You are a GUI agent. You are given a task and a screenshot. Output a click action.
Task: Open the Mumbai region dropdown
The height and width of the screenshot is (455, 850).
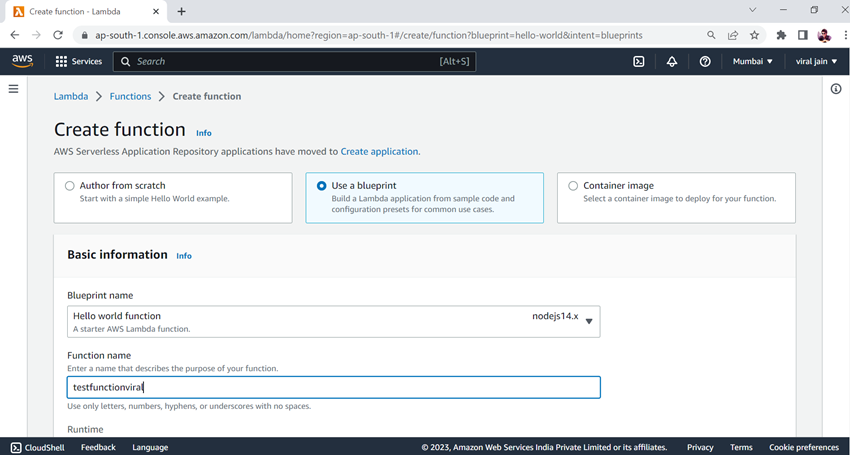752,61
